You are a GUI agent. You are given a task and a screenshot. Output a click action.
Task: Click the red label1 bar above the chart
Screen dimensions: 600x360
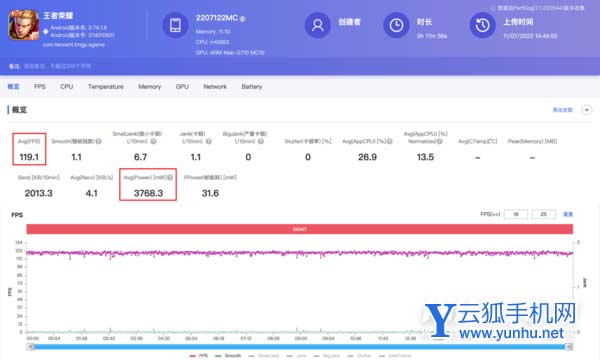(x=300, y=229)
